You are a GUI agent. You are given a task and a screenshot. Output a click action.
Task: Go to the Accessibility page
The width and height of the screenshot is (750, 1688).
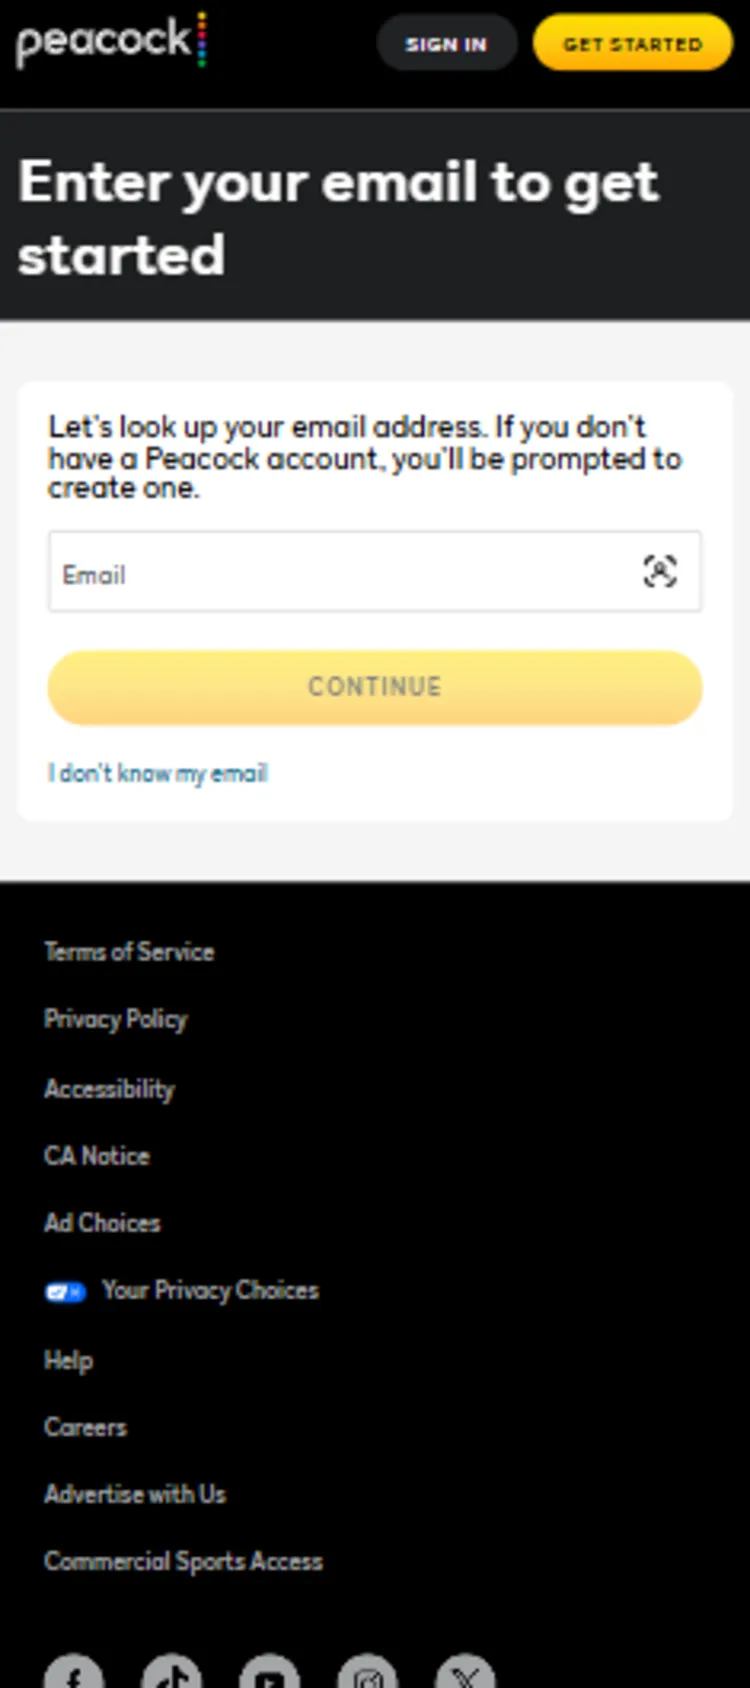(x=109, y=1088)
